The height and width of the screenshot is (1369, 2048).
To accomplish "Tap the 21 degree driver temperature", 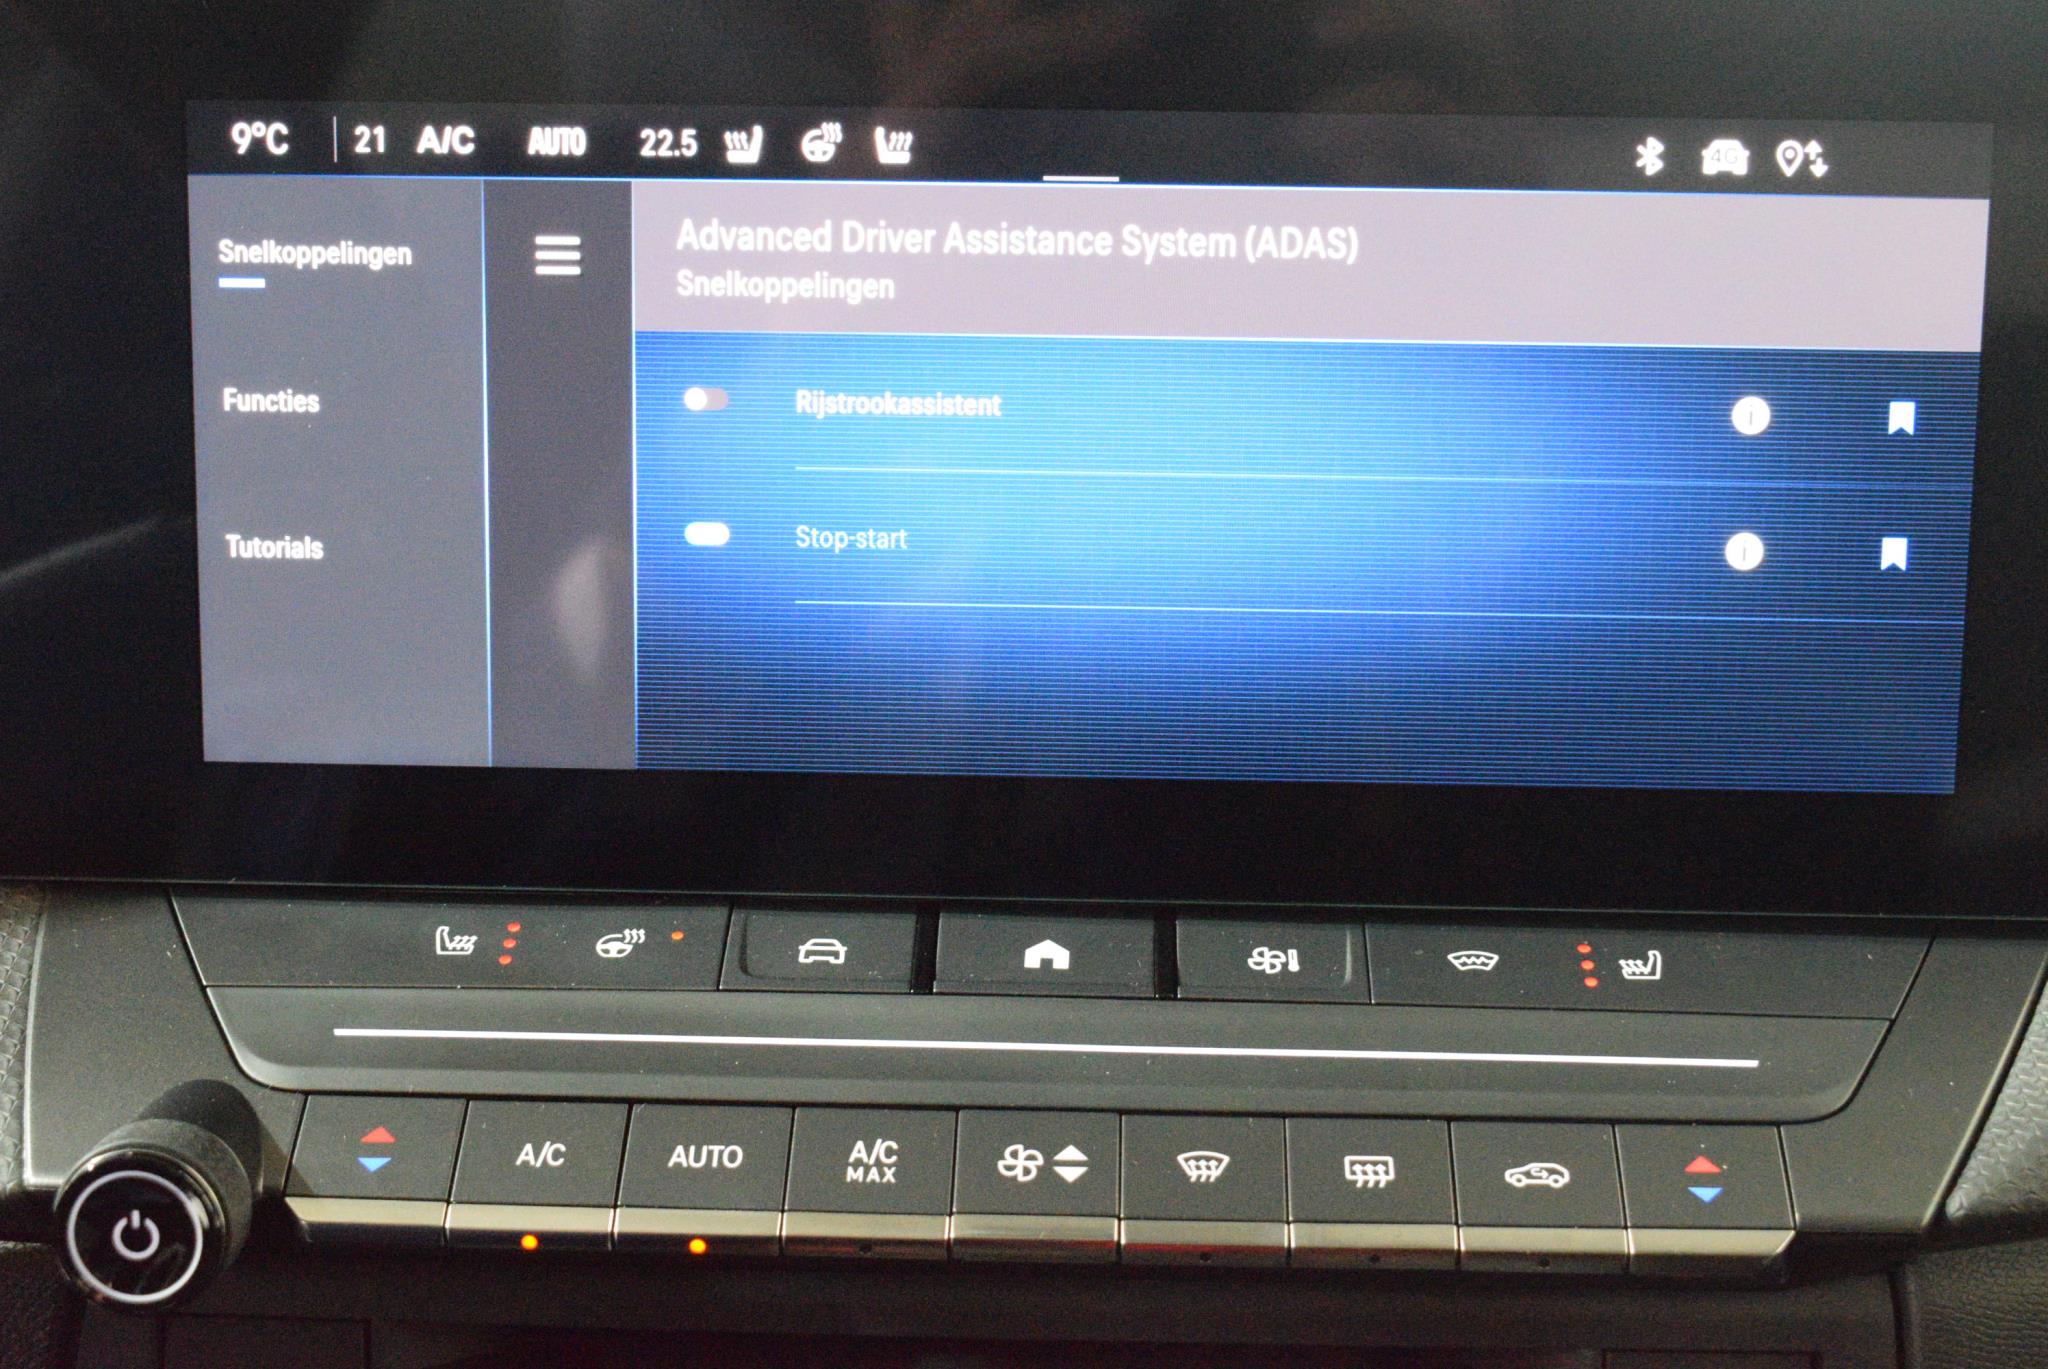I will 370,140.
